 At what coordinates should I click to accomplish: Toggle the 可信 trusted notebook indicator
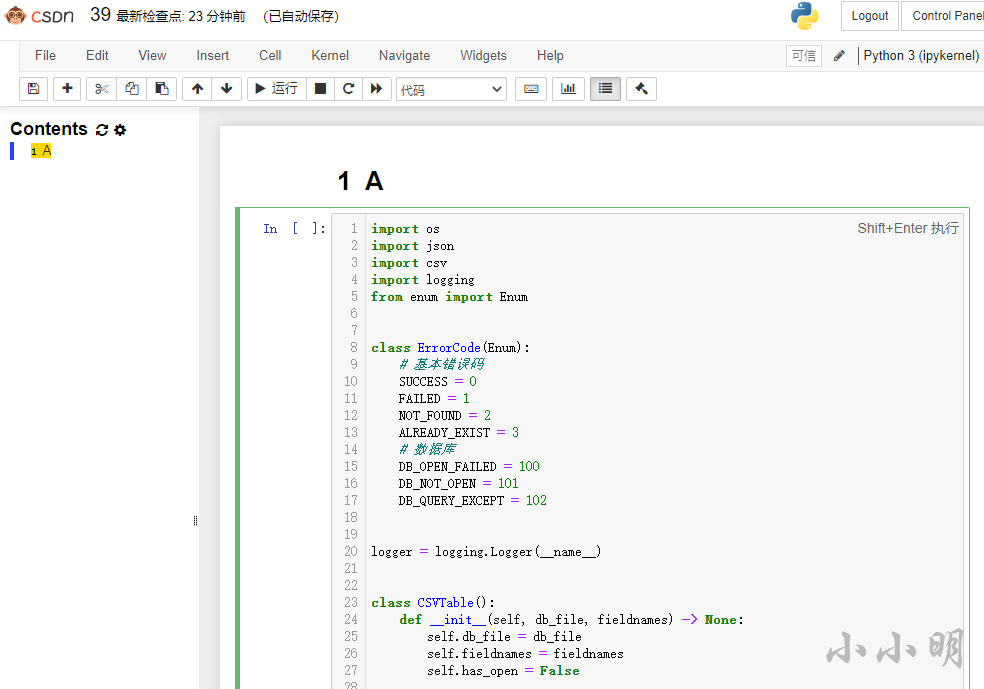pos(804,56)
